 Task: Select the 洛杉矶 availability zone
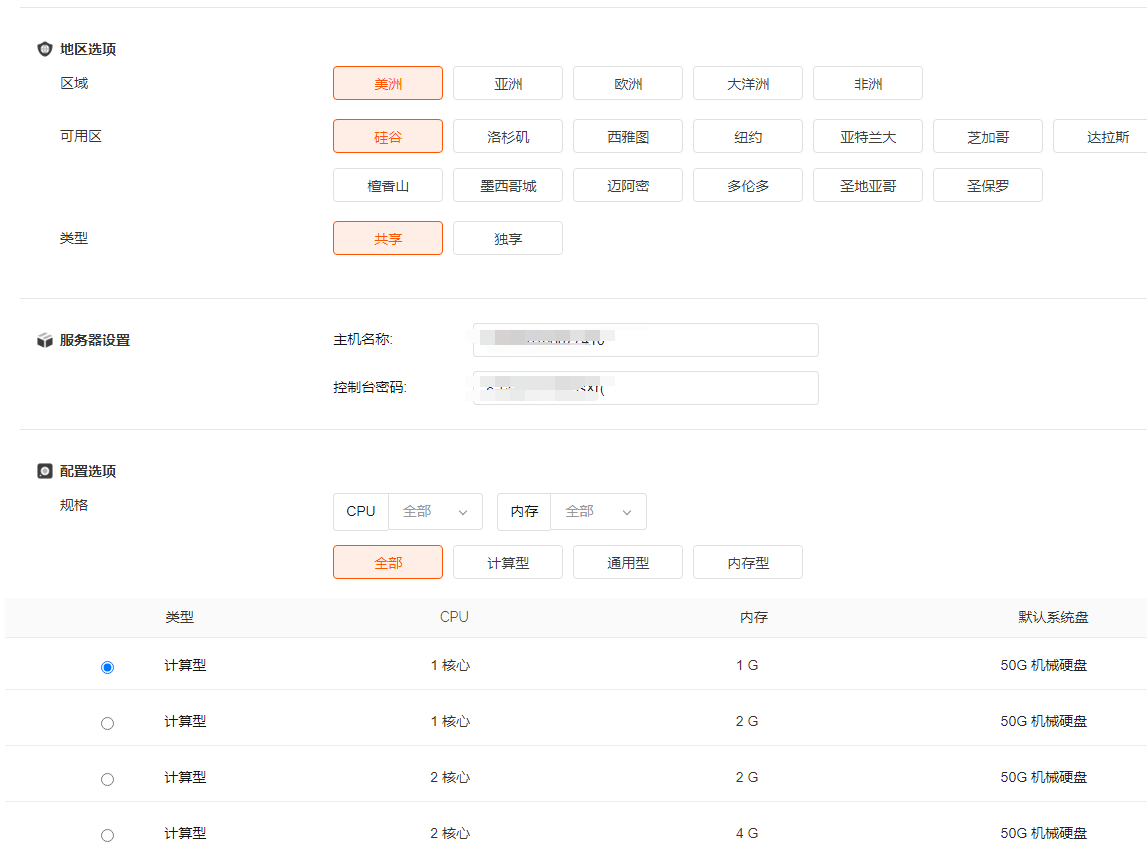(508, 137)
